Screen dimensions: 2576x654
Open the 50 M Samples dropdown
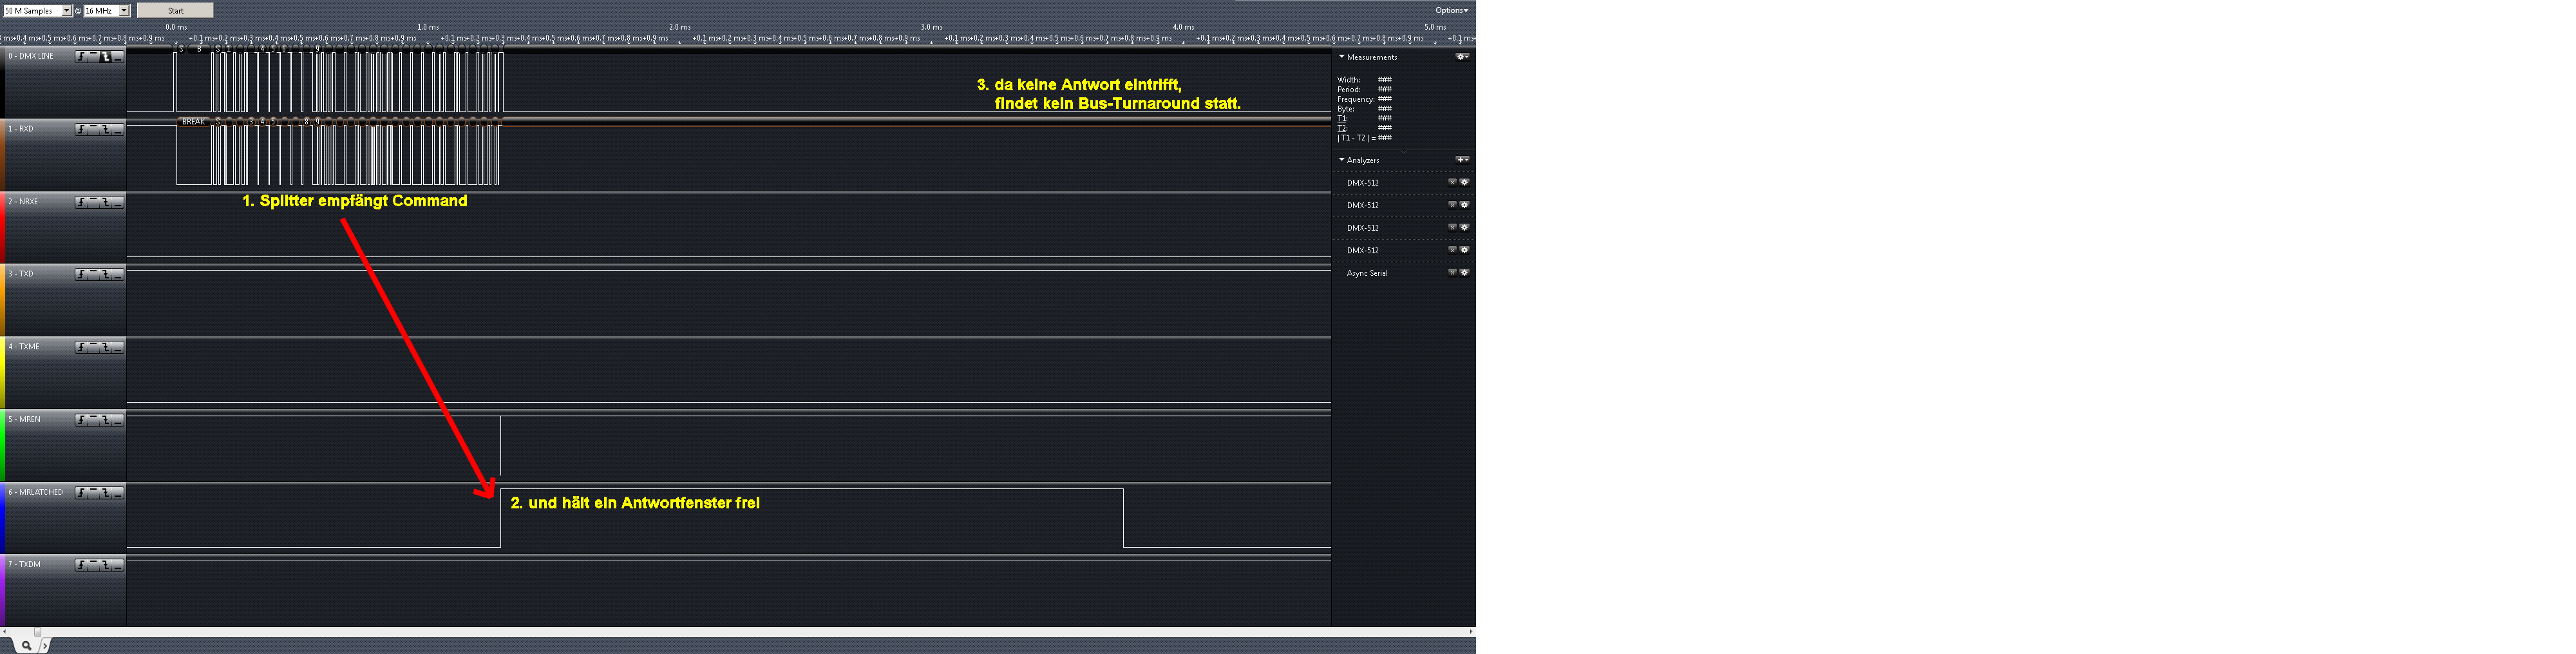66,11
